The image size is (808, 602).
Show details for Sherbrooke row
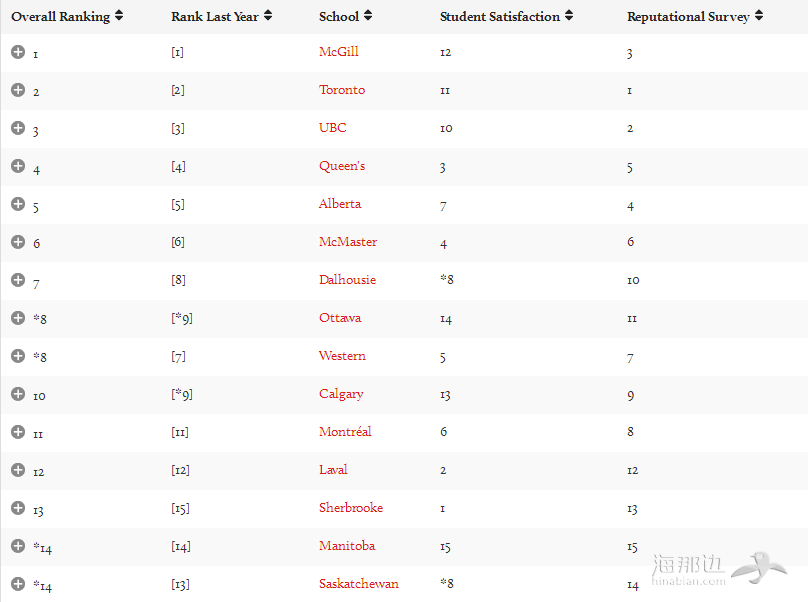pyautogui.click(x=18, y=508)
